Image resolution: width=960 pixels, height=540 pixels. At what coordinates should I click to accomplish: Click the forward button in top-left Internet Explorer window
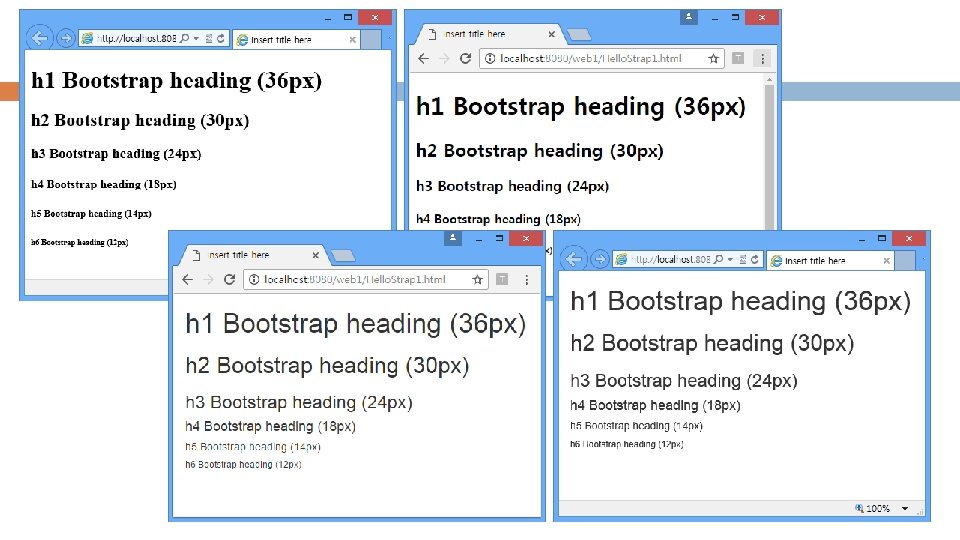(x=65, y=38)
